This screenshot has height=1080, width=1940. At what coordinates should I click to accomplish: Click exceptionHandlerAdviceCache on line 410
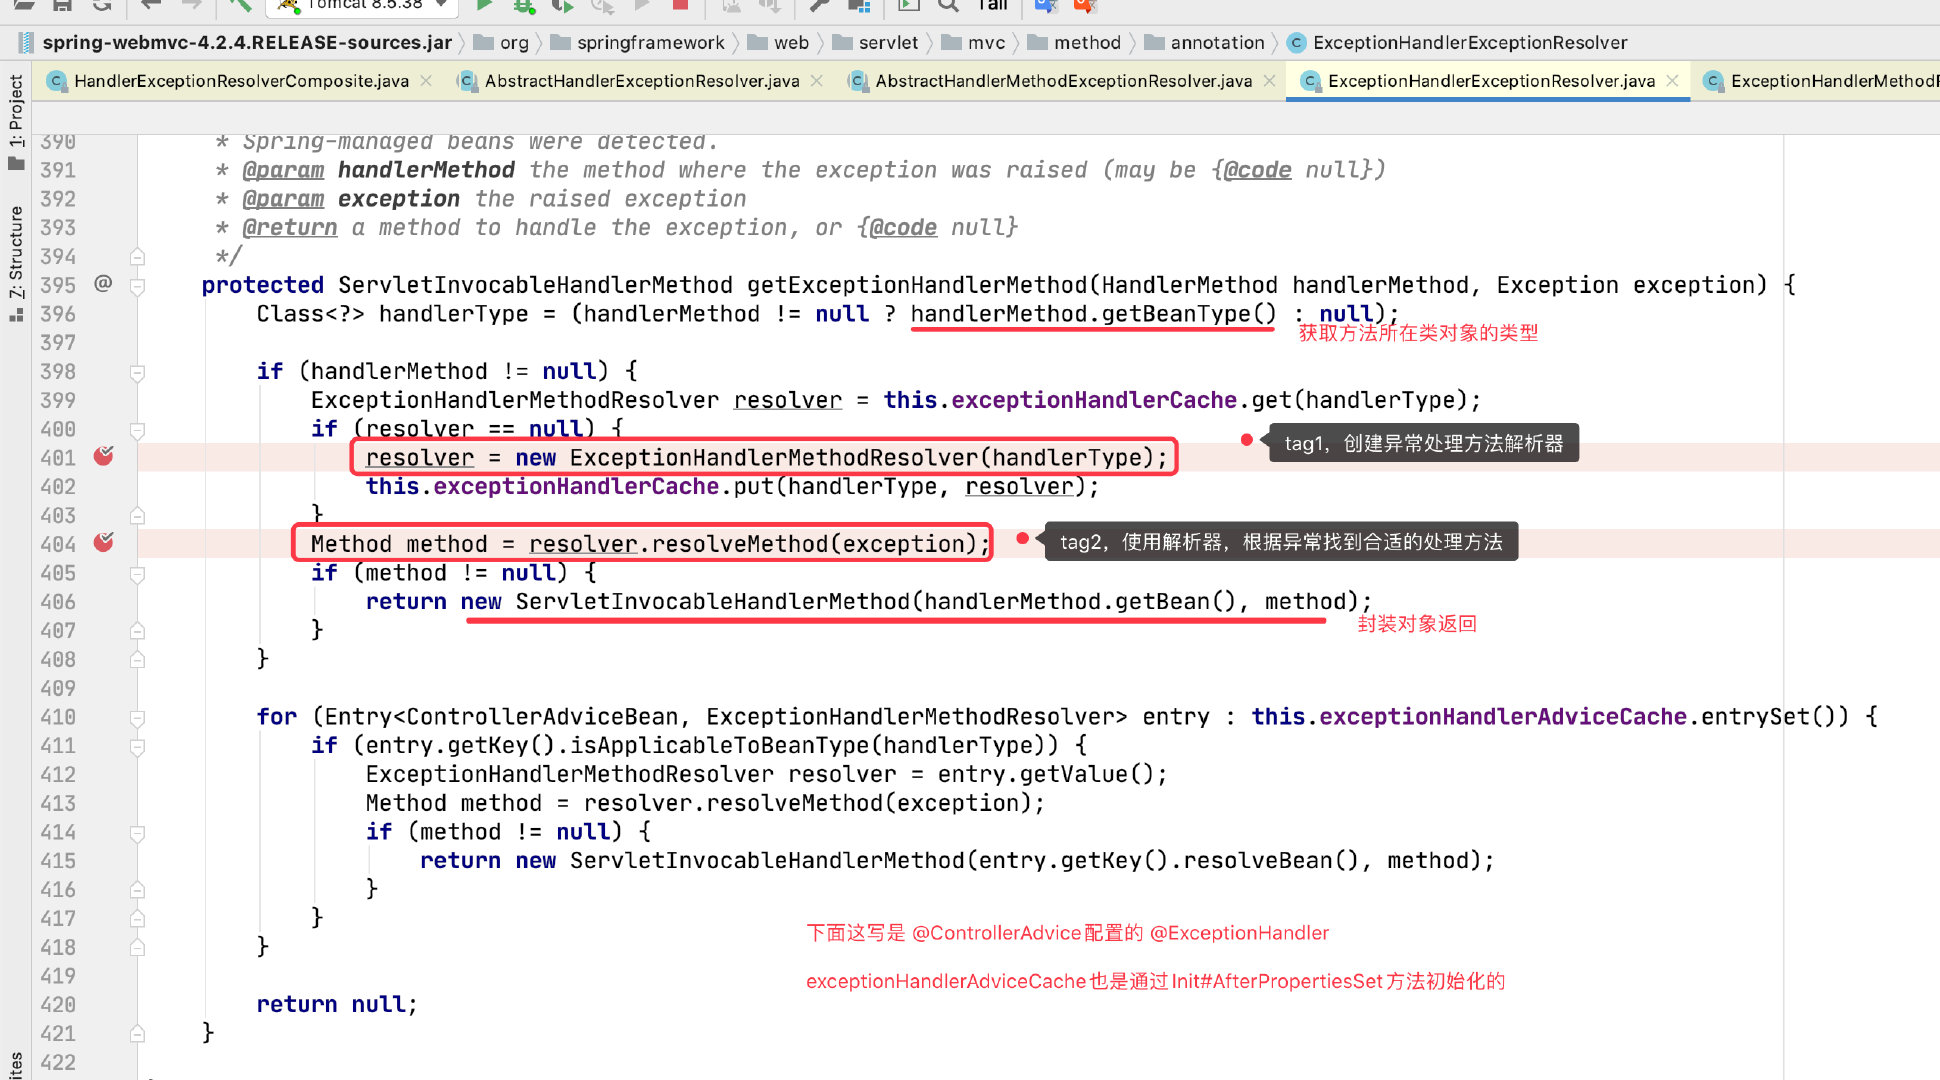[x=1503, y=716]
